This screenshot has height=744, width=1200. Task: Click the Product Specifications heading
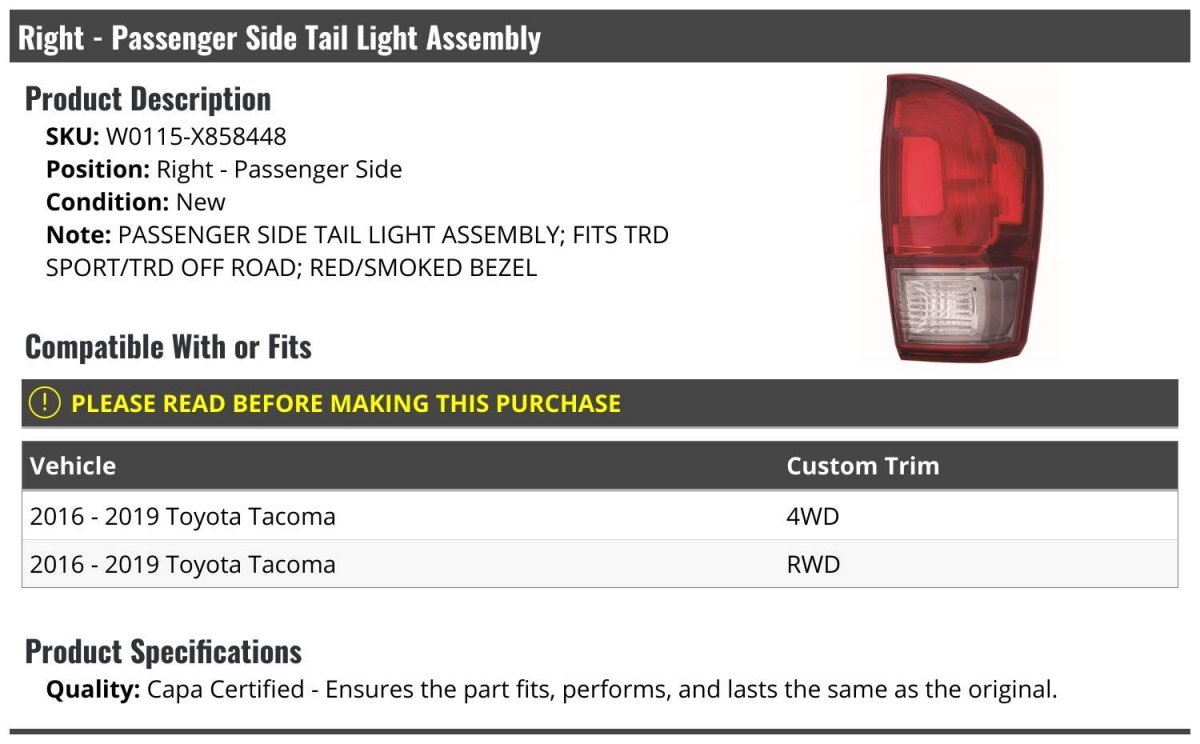[163, 652]
